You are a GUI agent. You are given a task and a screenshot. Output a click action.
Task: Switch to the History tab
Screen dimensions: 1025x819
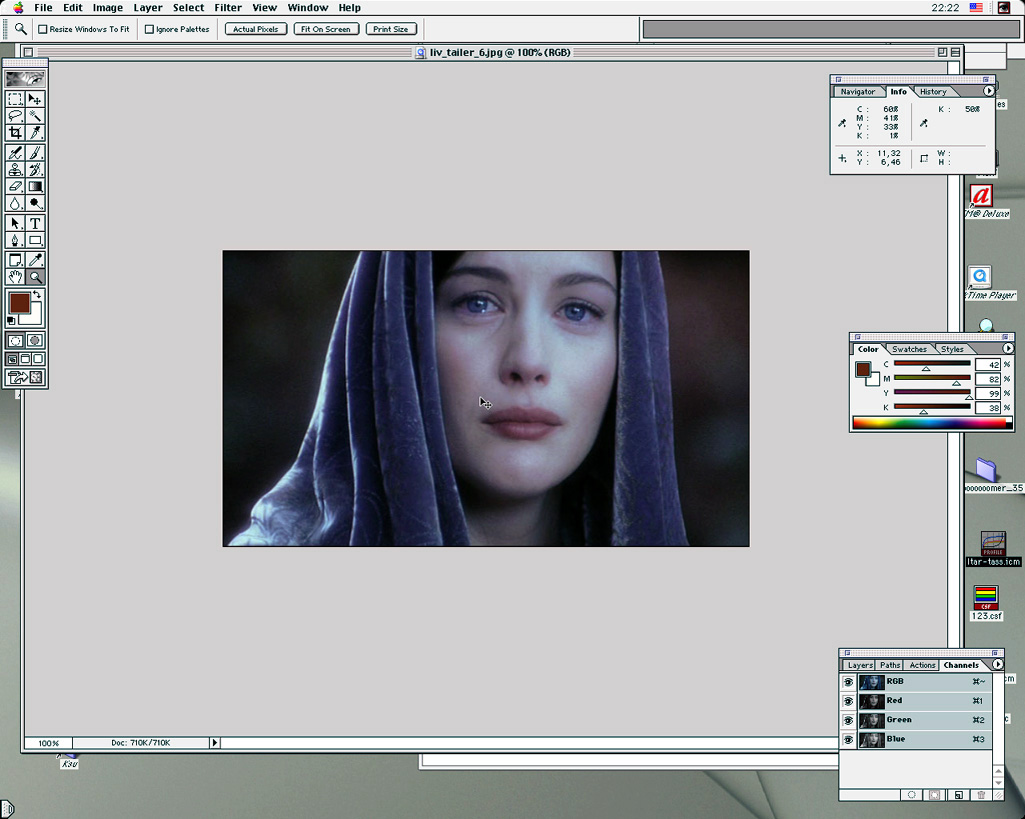(933, 92)
